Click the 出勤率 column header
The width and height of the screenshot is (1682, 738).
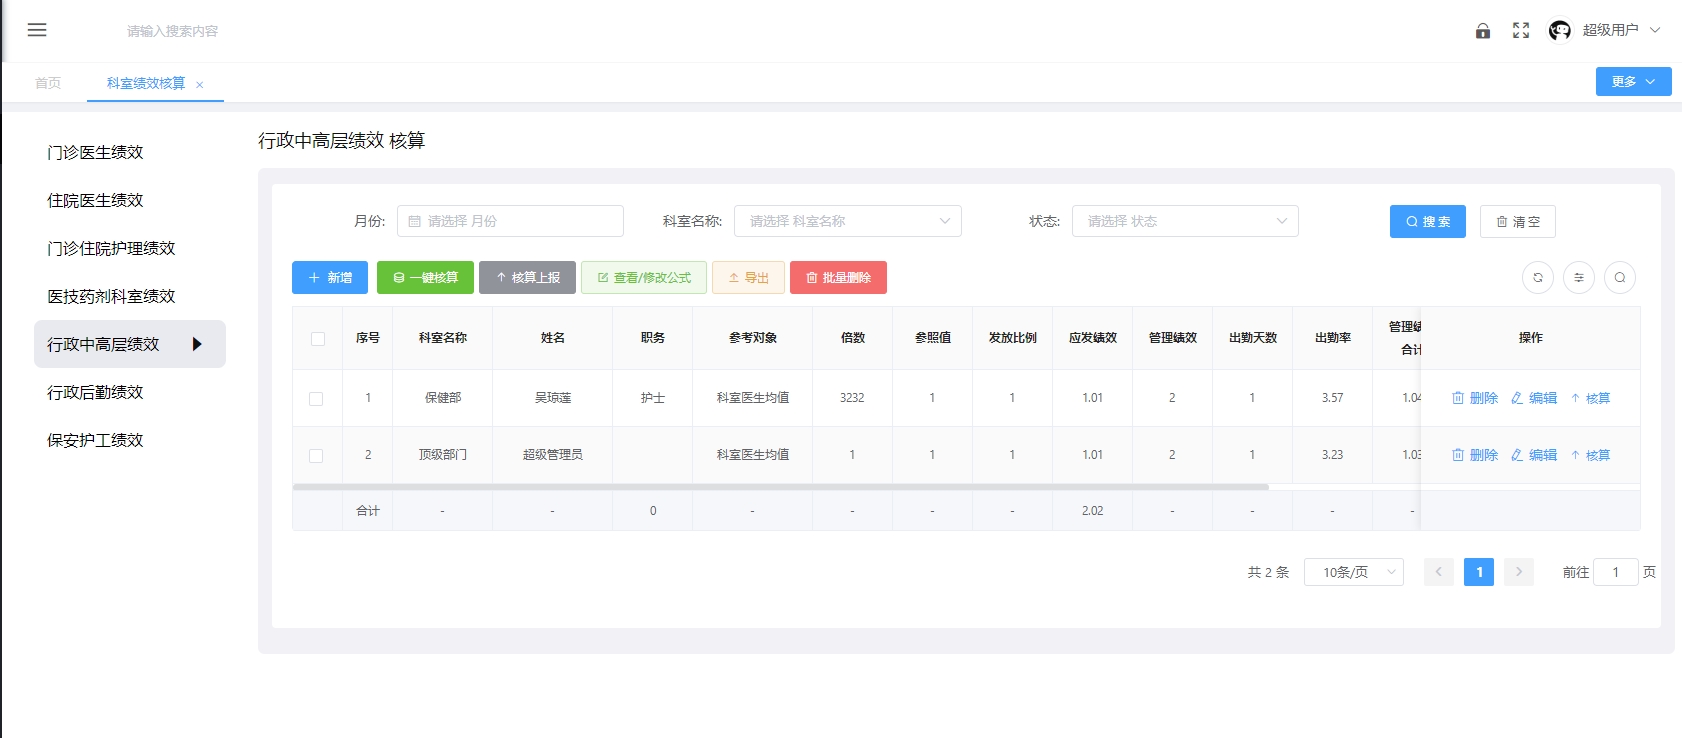[x=1333, y=338]
